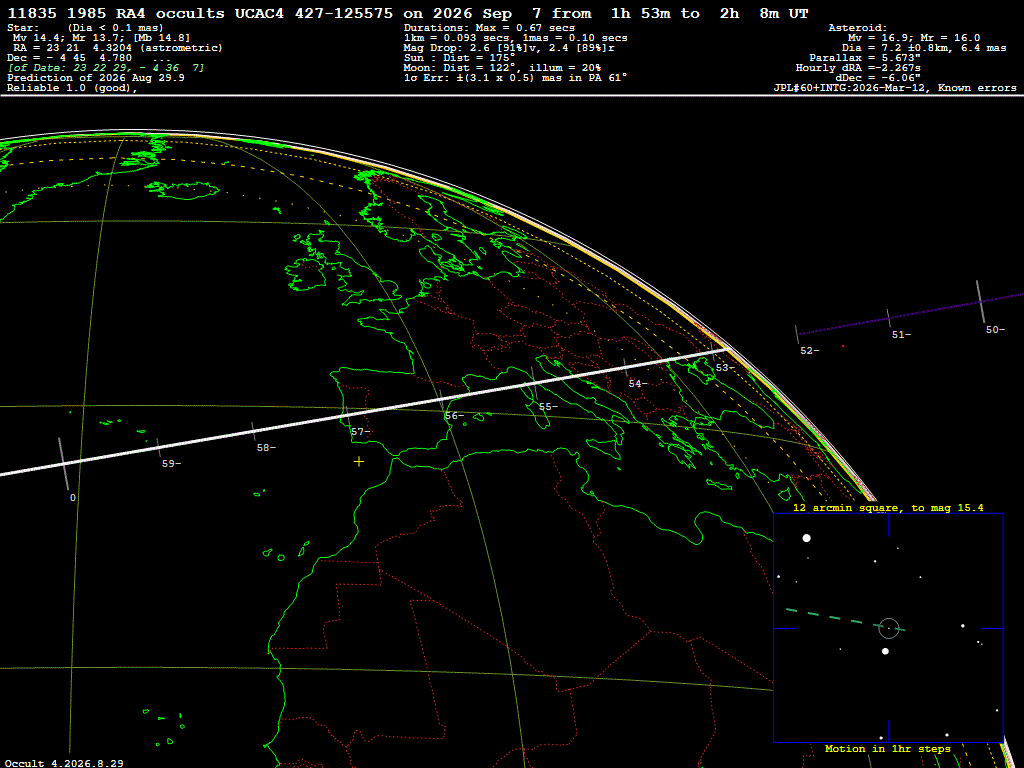Click the dashed asteroid motion line in chart

845,620
